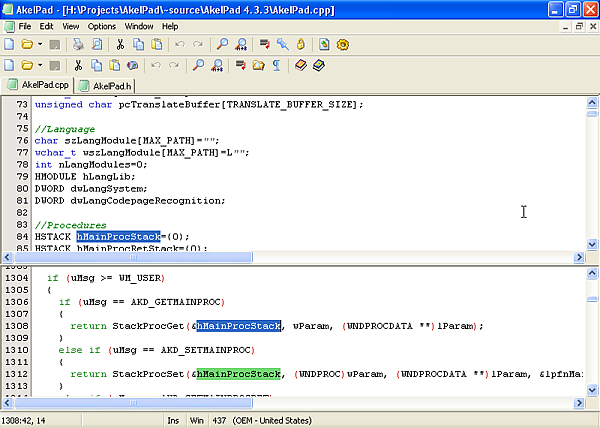Viewport: 600px width, 428px height.
Task: Click line number 1310 in gutter
Action: click(16, 350)
